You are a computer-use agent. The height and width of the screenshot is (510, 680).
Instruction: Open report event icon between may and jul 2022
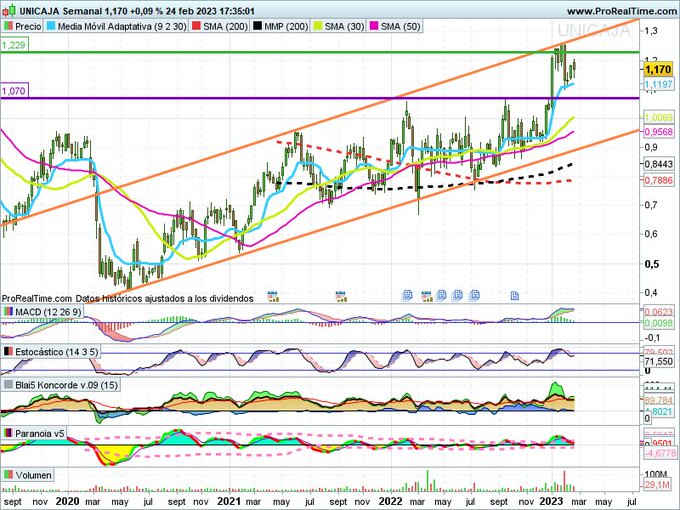pos(458,296)
